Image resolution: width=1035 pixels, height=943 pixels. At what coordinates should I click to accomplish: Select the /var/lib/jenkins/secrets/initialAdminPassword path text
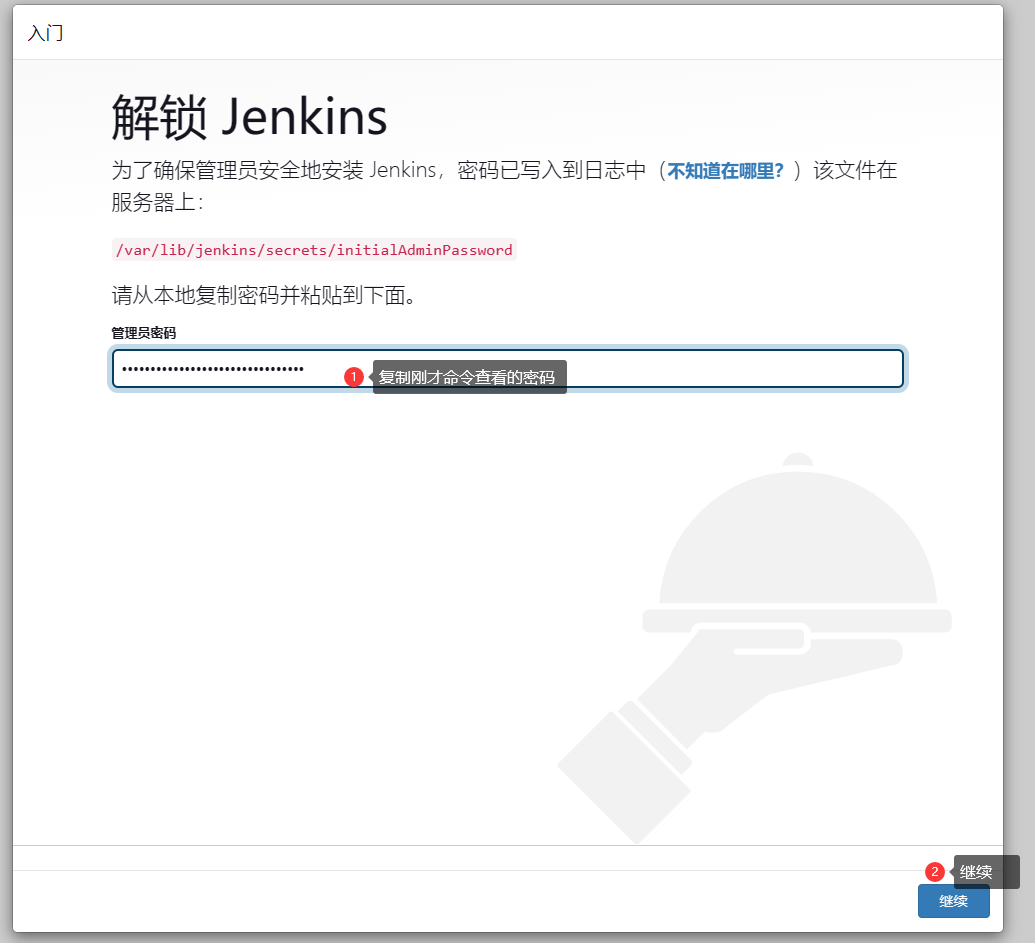314,250
